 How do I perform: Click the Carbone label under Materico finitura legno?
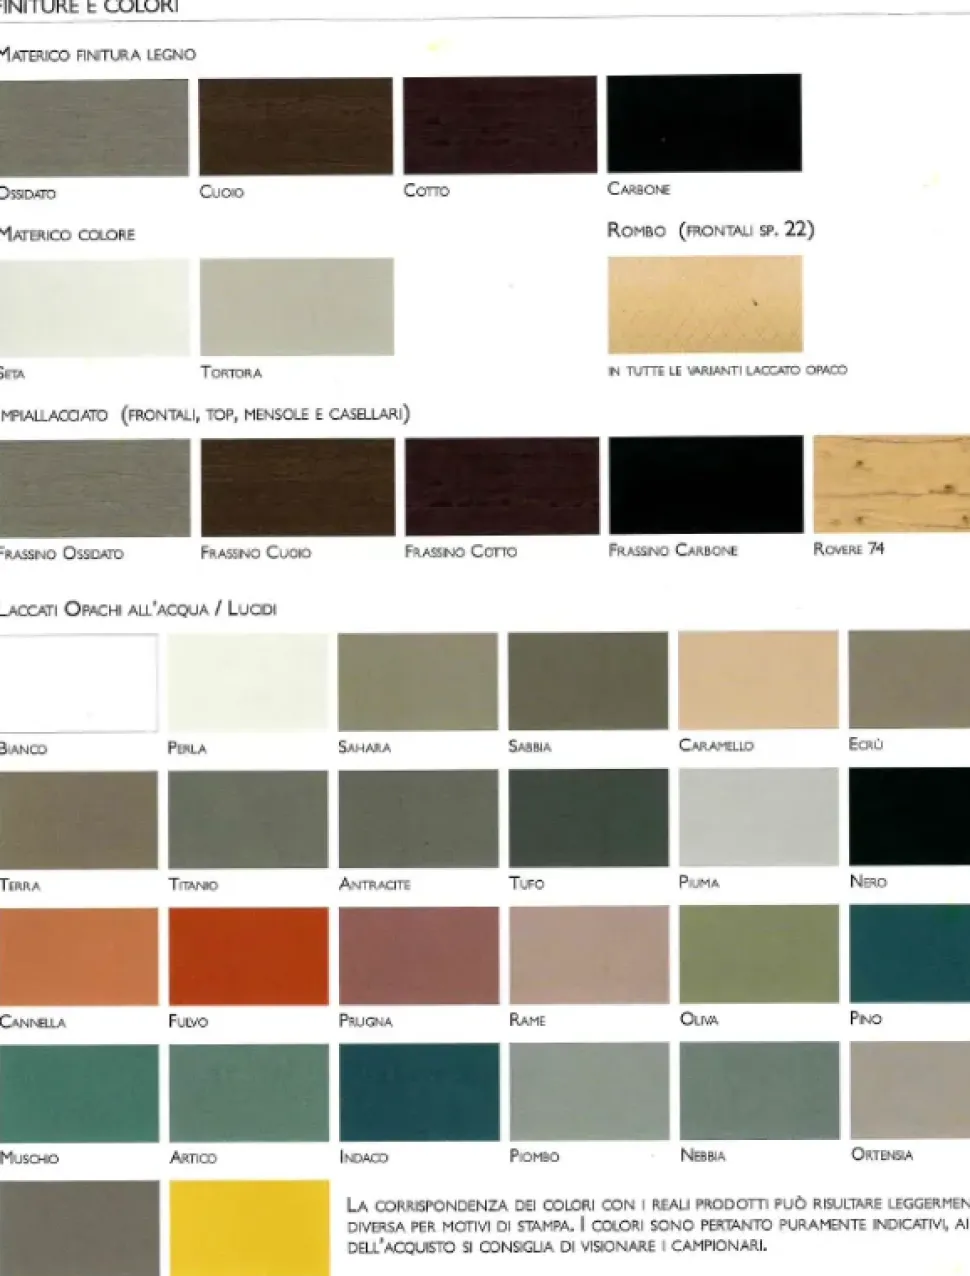[639, 189]
